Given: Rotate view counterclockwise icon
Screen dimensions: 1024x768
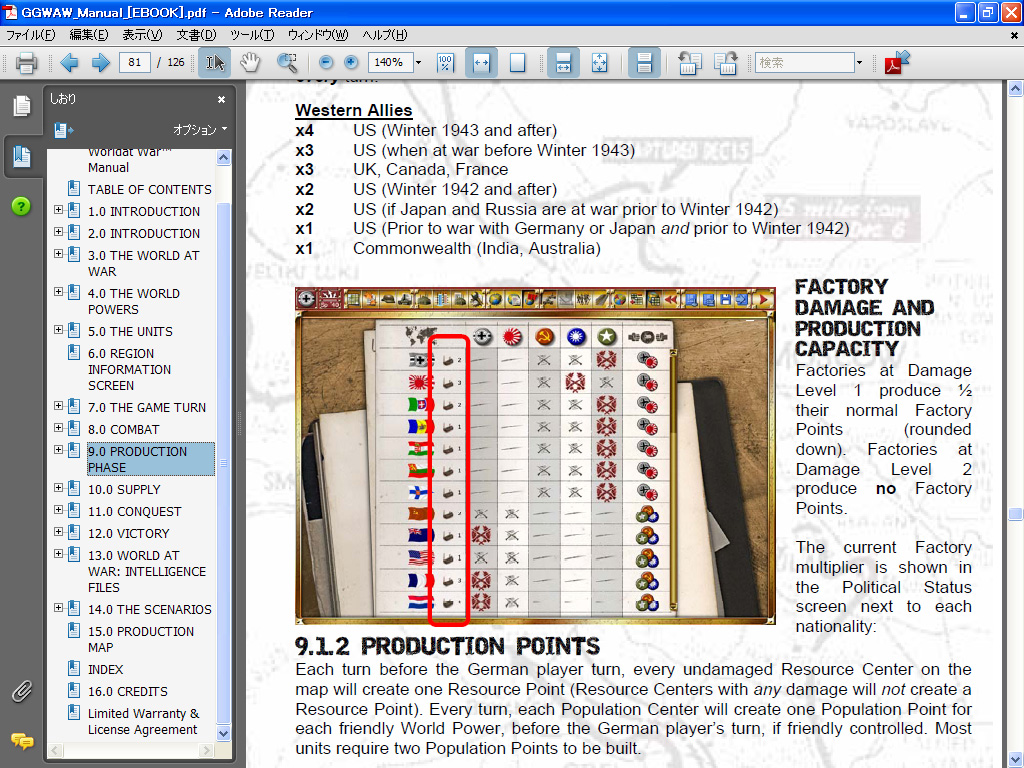Looking at the screenshot, I should [x=690, y=63].
